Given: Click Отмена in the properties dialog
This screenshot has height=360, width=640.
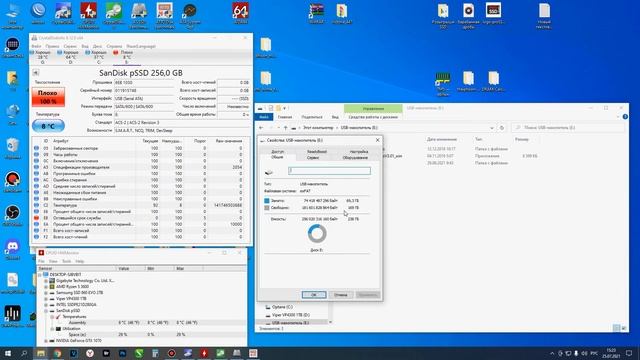Looking at the screenshot, I should [340, 295].
